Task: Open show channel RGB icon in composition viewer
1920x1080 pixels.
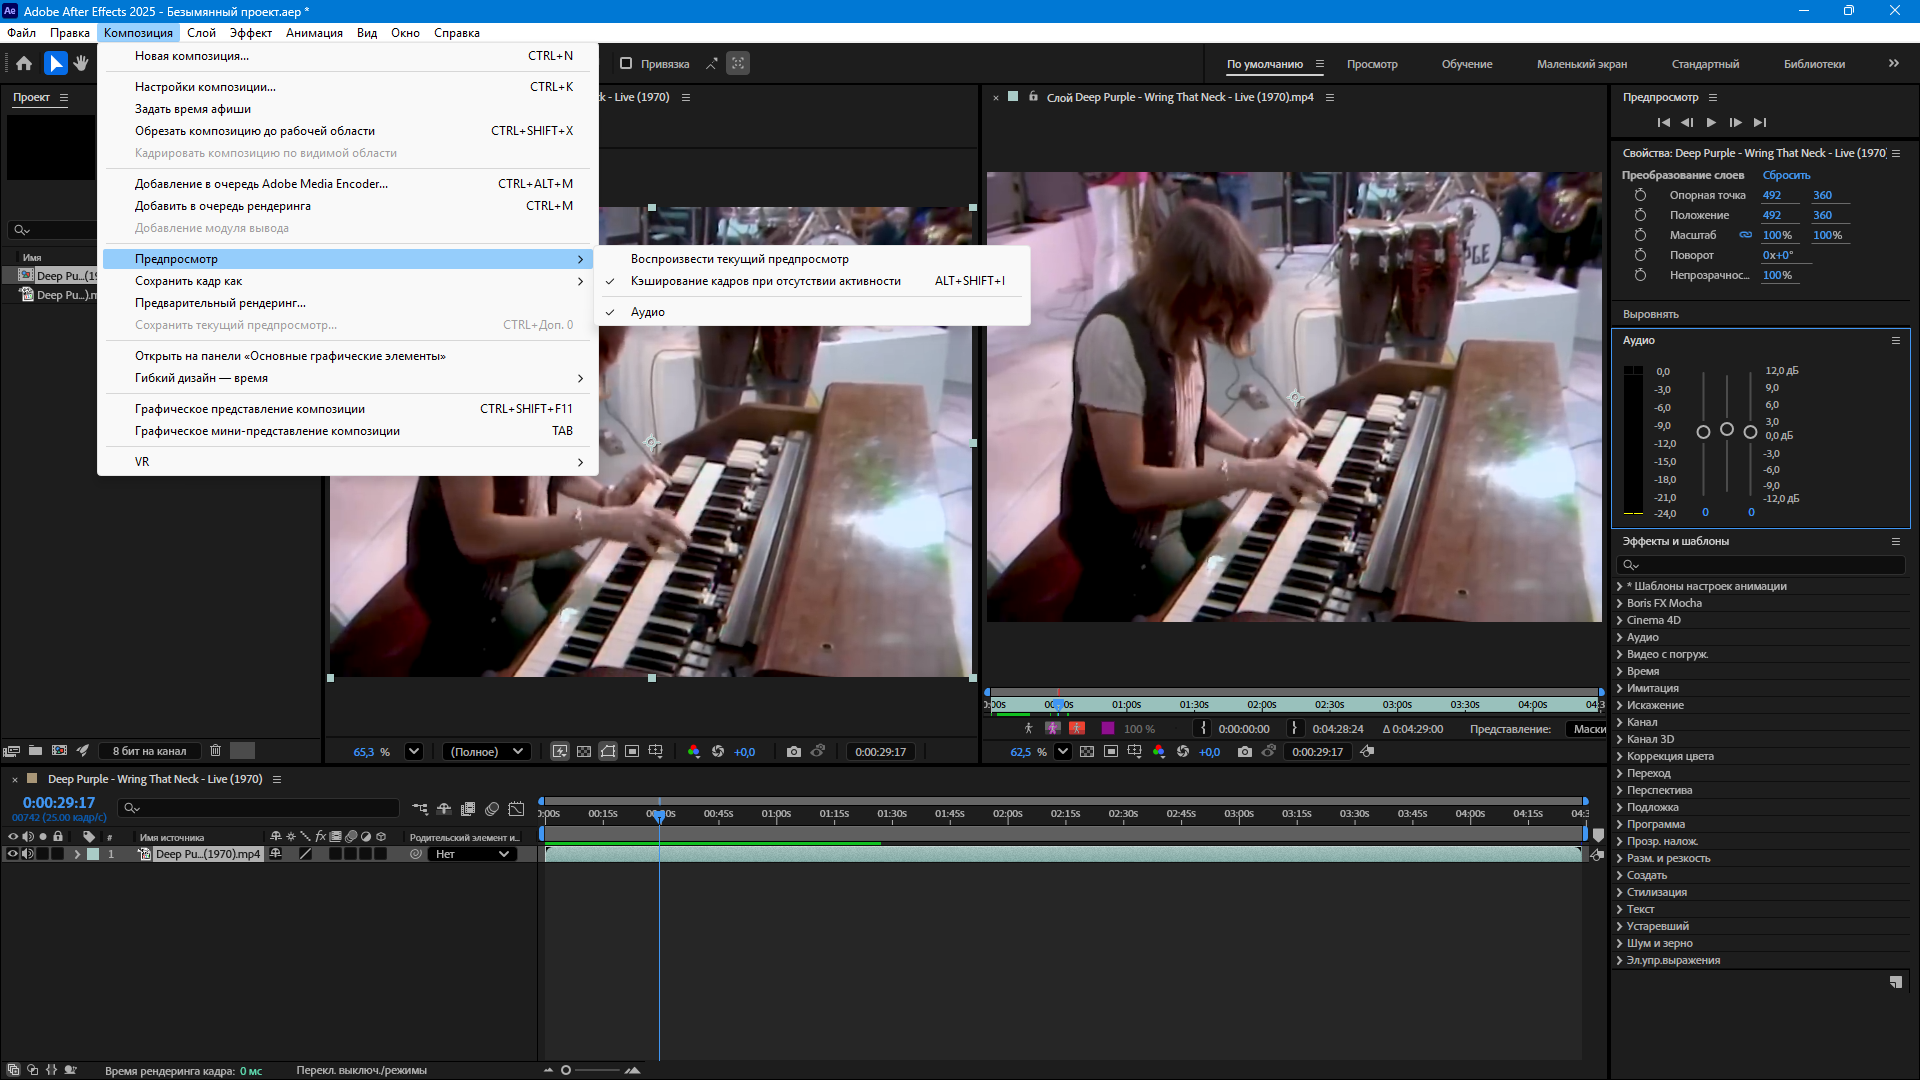Action: coord(694,752)
